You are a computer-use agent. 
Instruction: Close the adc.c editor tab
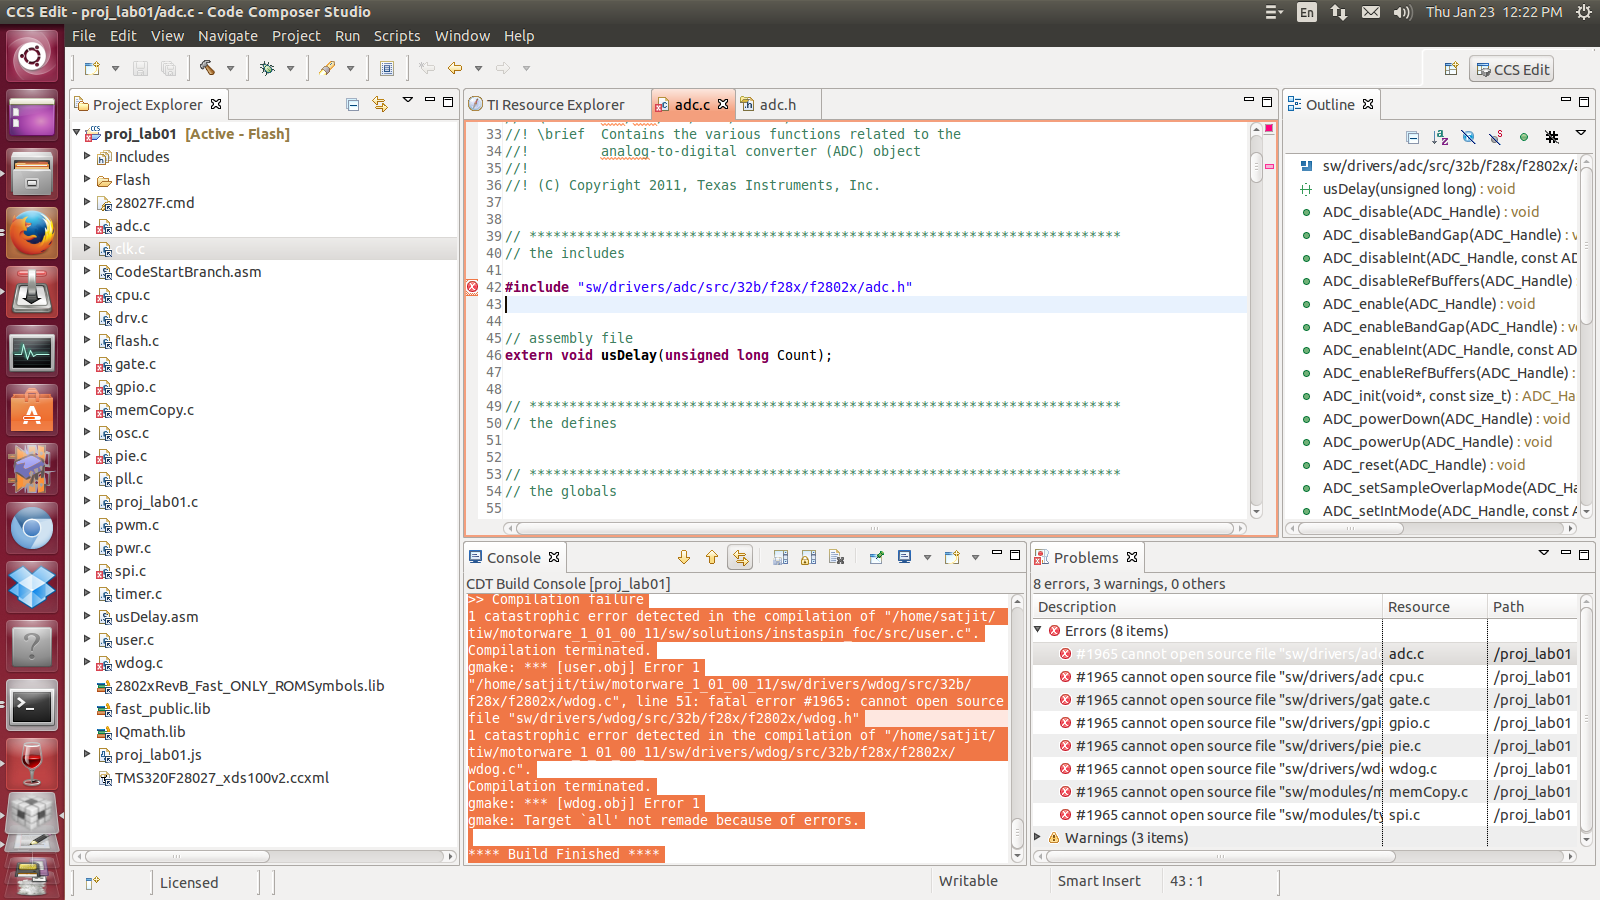723,104
